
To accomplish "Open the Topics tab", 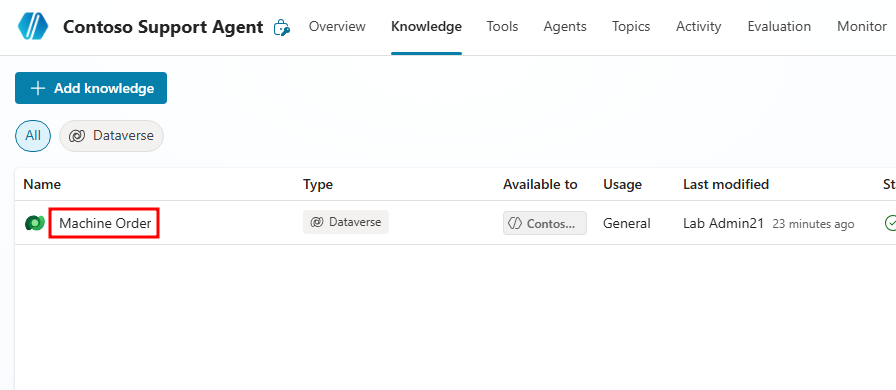I will click(x=631, y=26).
